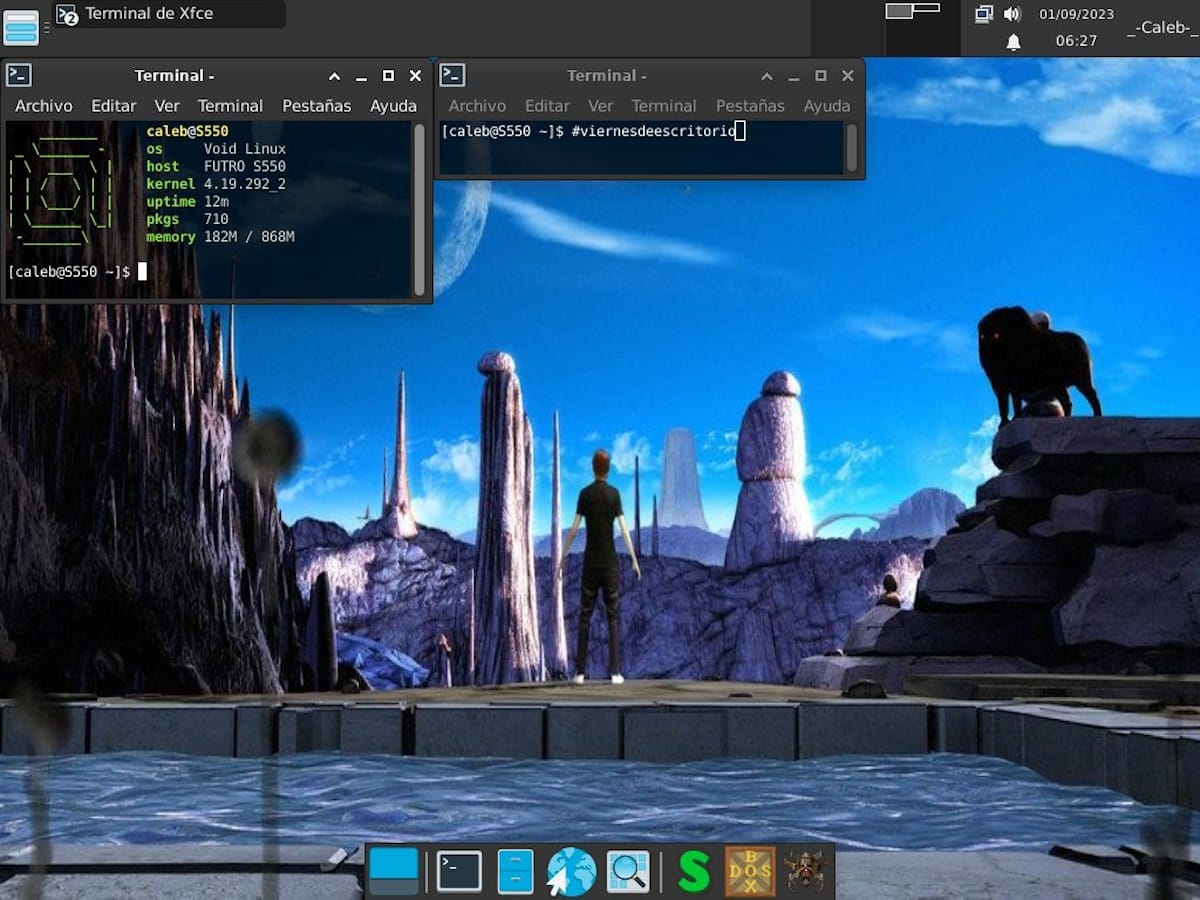Open Editar menu in the right terminal

547,106
